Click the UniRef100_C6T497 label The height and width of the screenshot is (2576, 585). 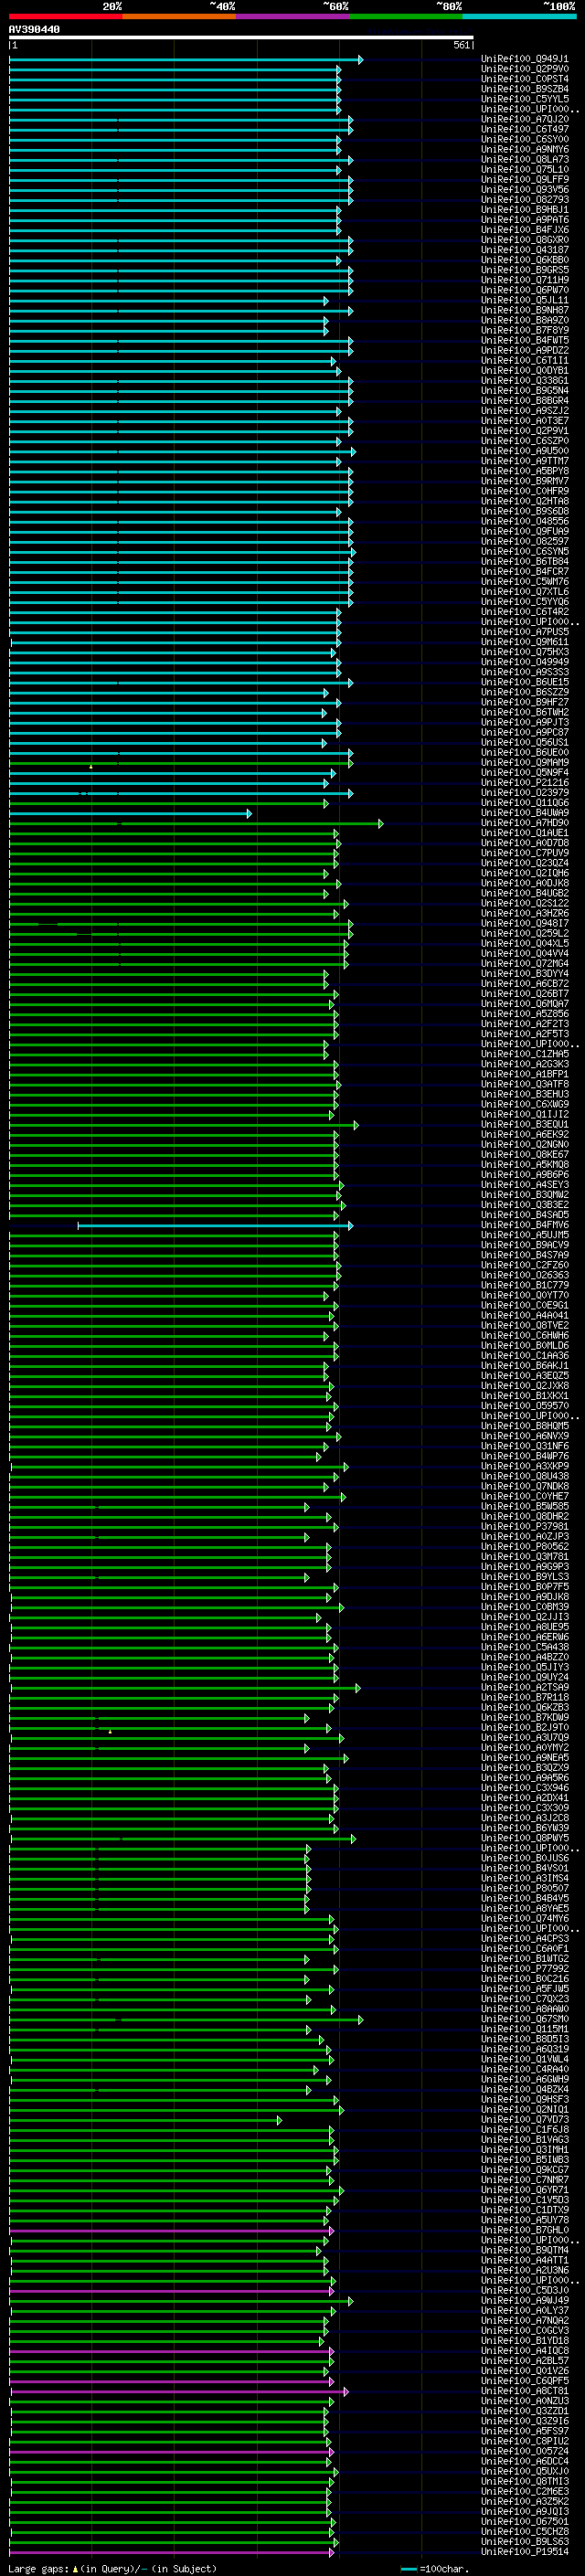click(525, 130)
